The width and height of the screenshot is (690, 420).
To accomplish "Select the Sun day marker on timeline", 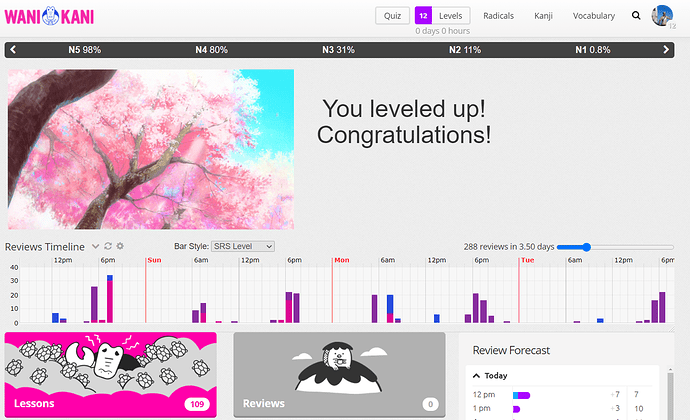I will pyautogui.click(x=154, y=260).
